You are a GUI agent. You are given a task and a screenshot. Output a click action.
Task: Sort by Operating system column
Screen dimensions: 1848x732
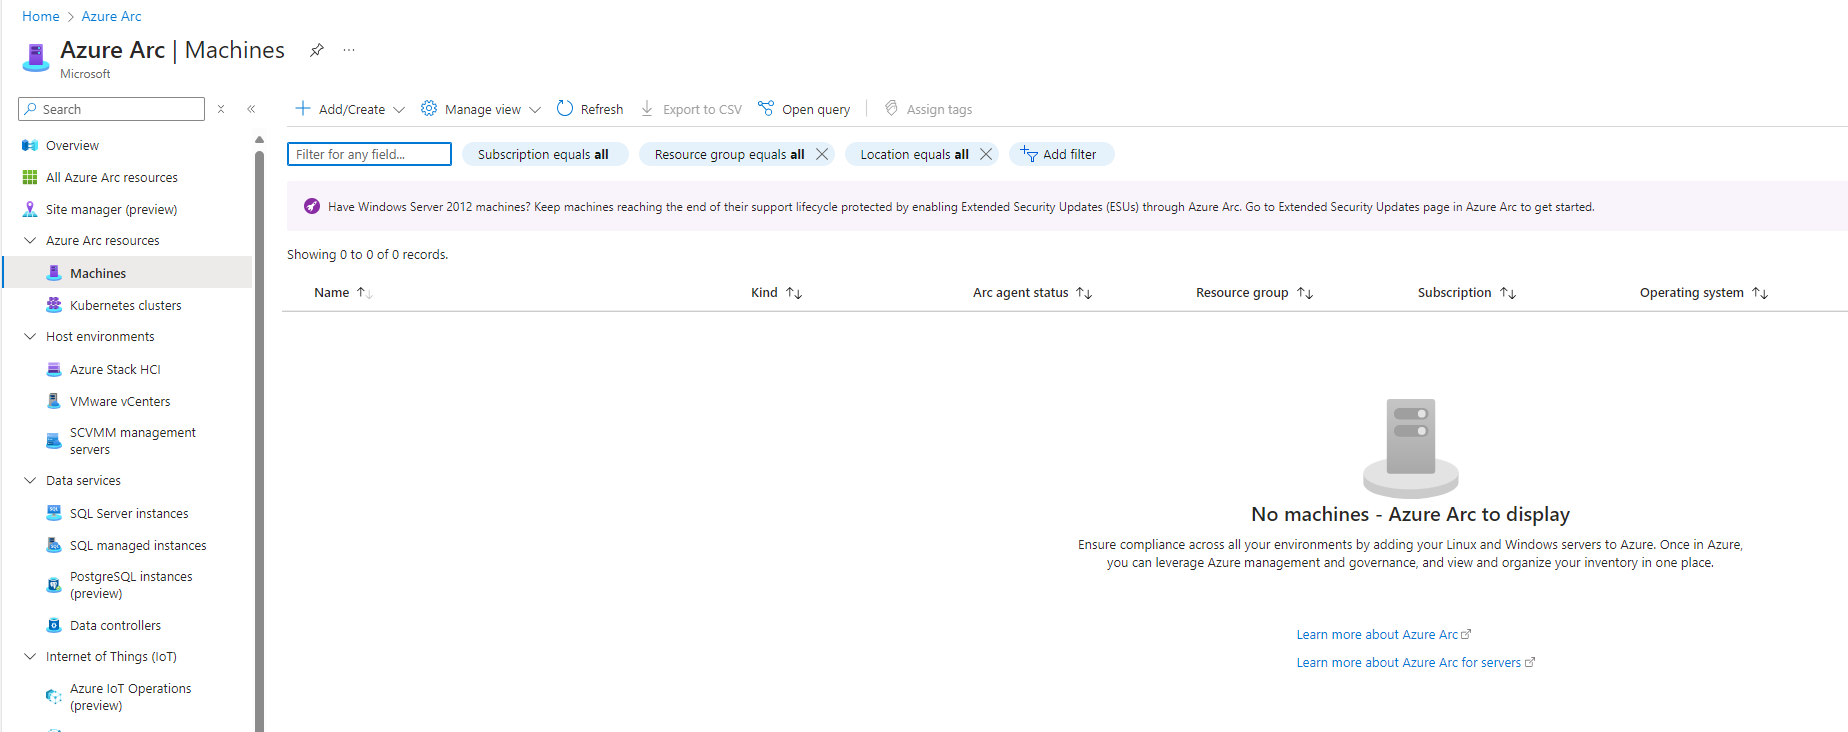point(1704,292)
